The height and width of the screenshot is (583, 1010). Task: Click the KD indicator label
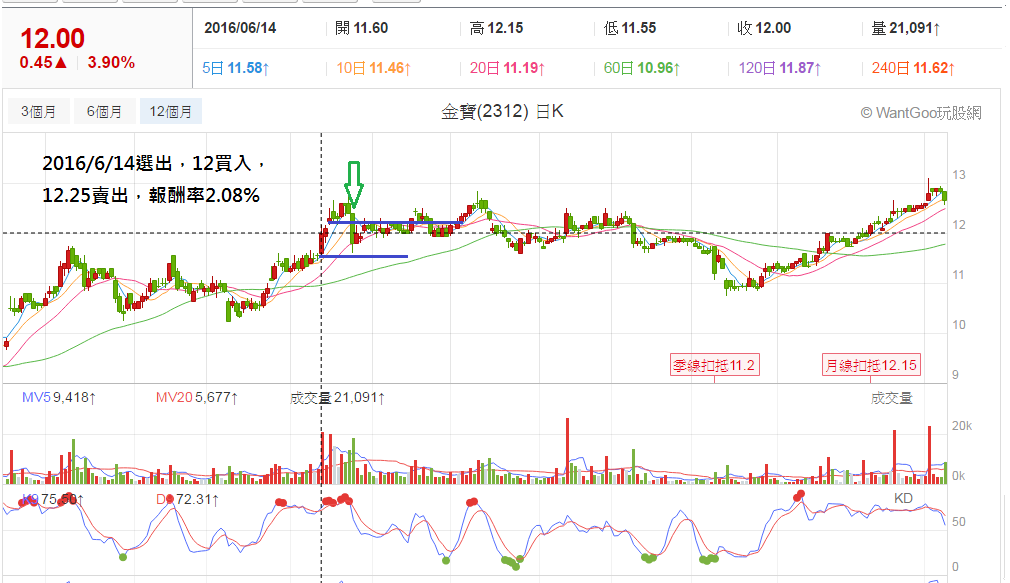pos(903,498)
